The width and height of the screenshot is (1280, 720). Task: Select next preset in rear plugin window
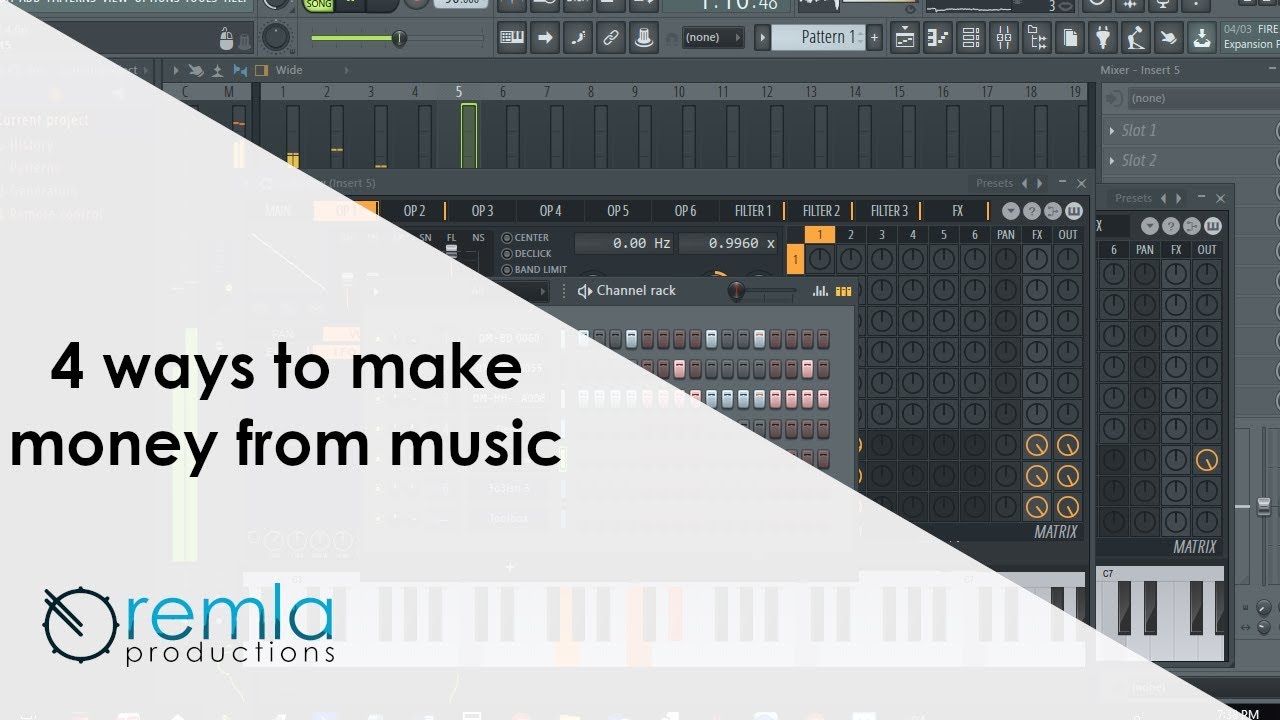[1179, 198]
